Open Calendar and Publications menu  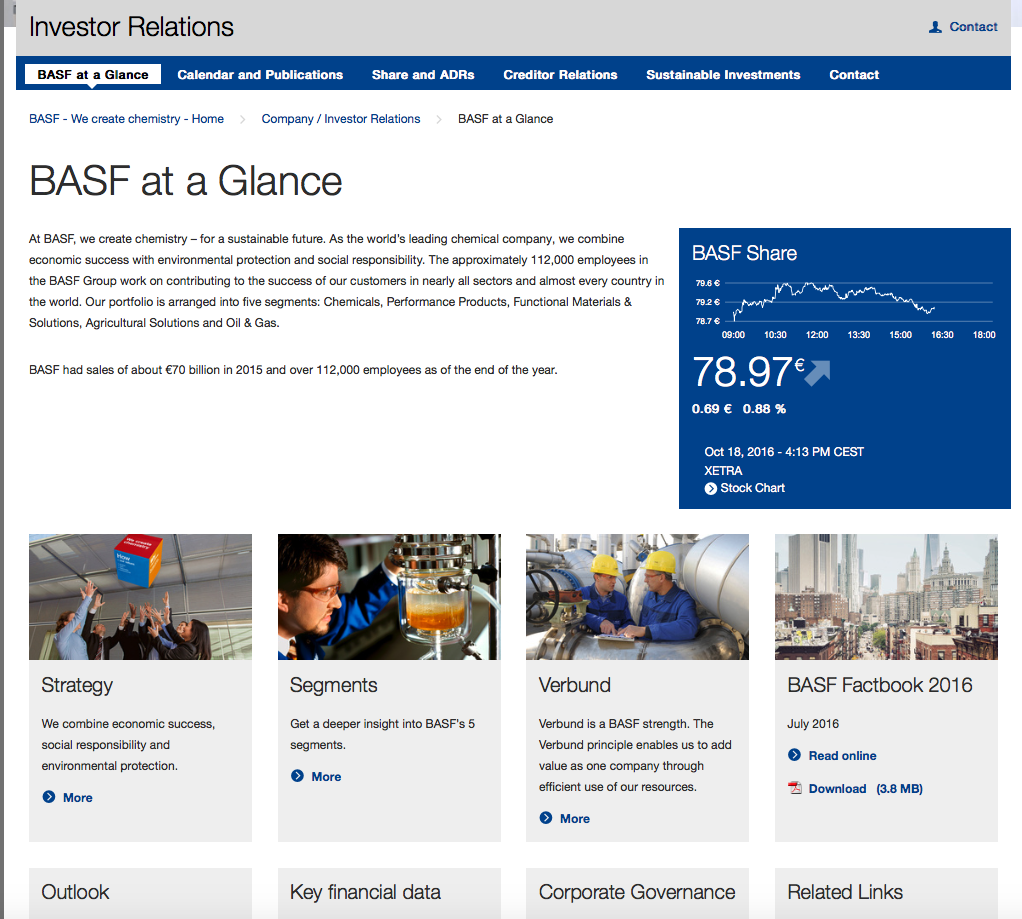point(260,75)
